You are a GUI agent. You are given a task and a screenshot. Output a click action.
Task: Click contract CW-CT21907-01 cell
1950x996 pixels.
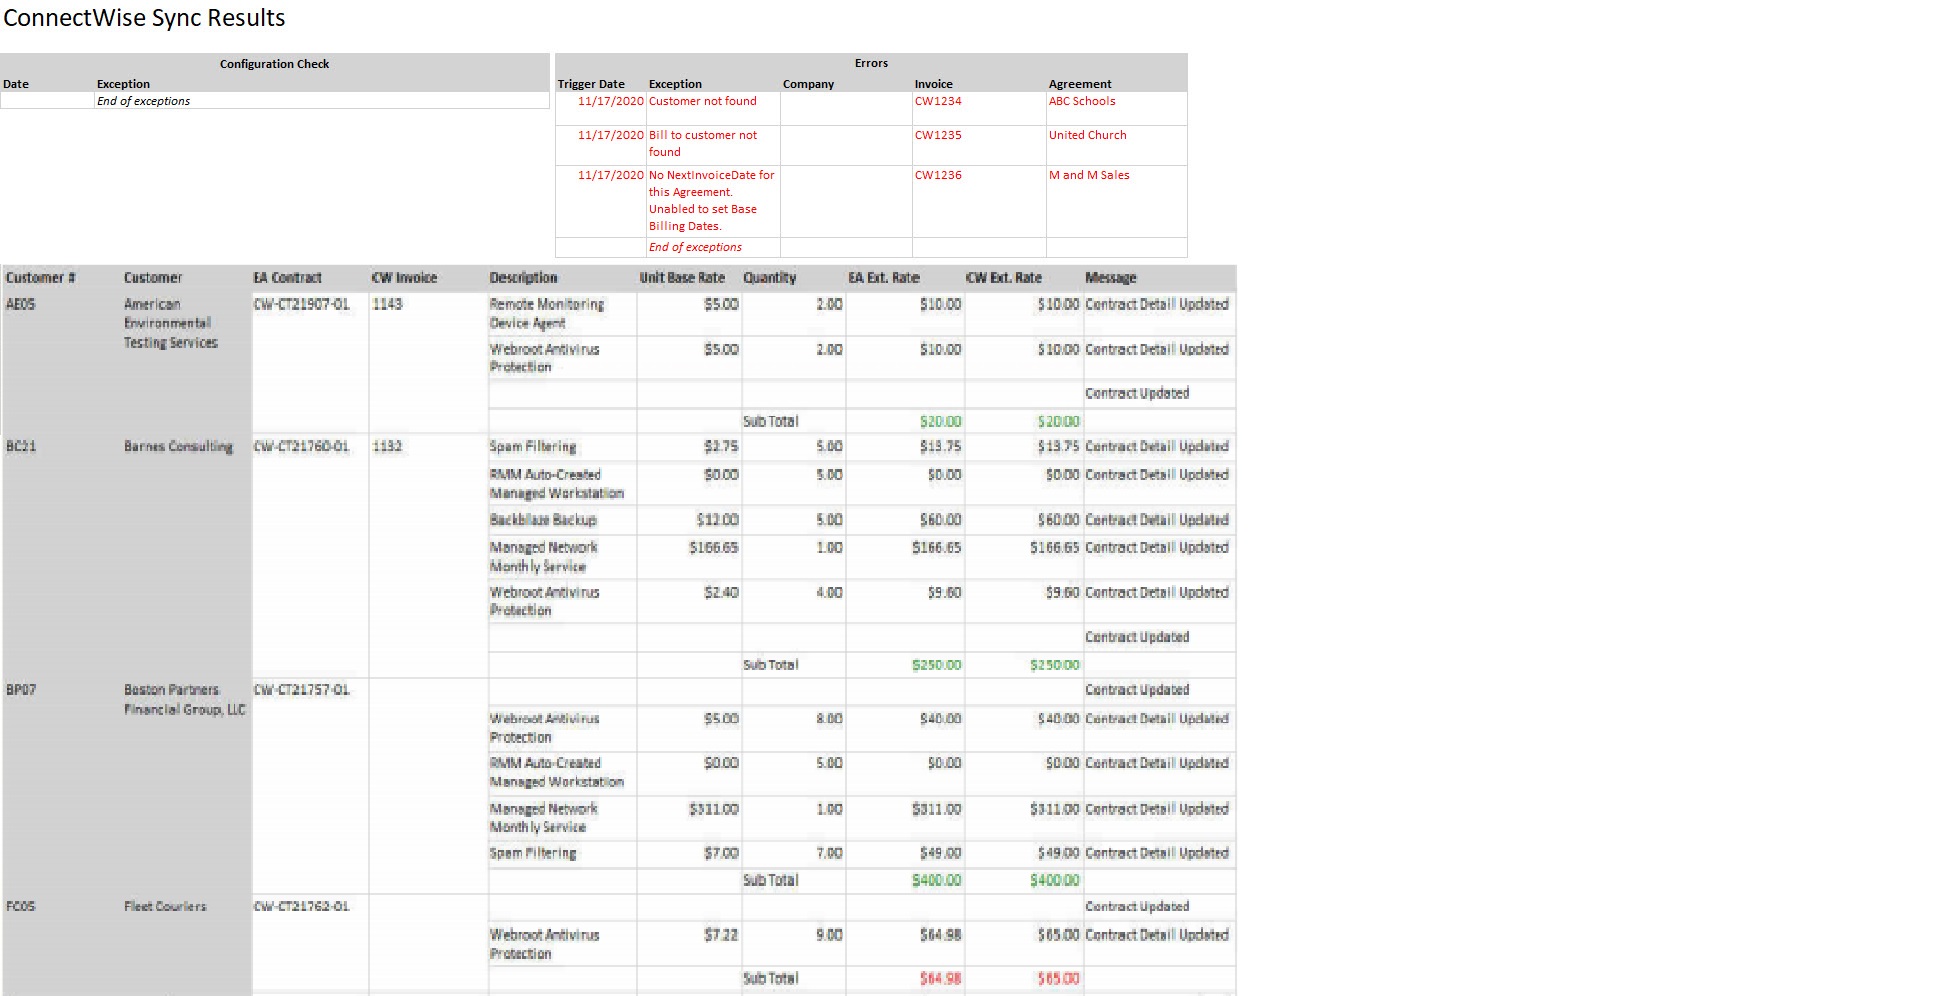tap(302, 304)
